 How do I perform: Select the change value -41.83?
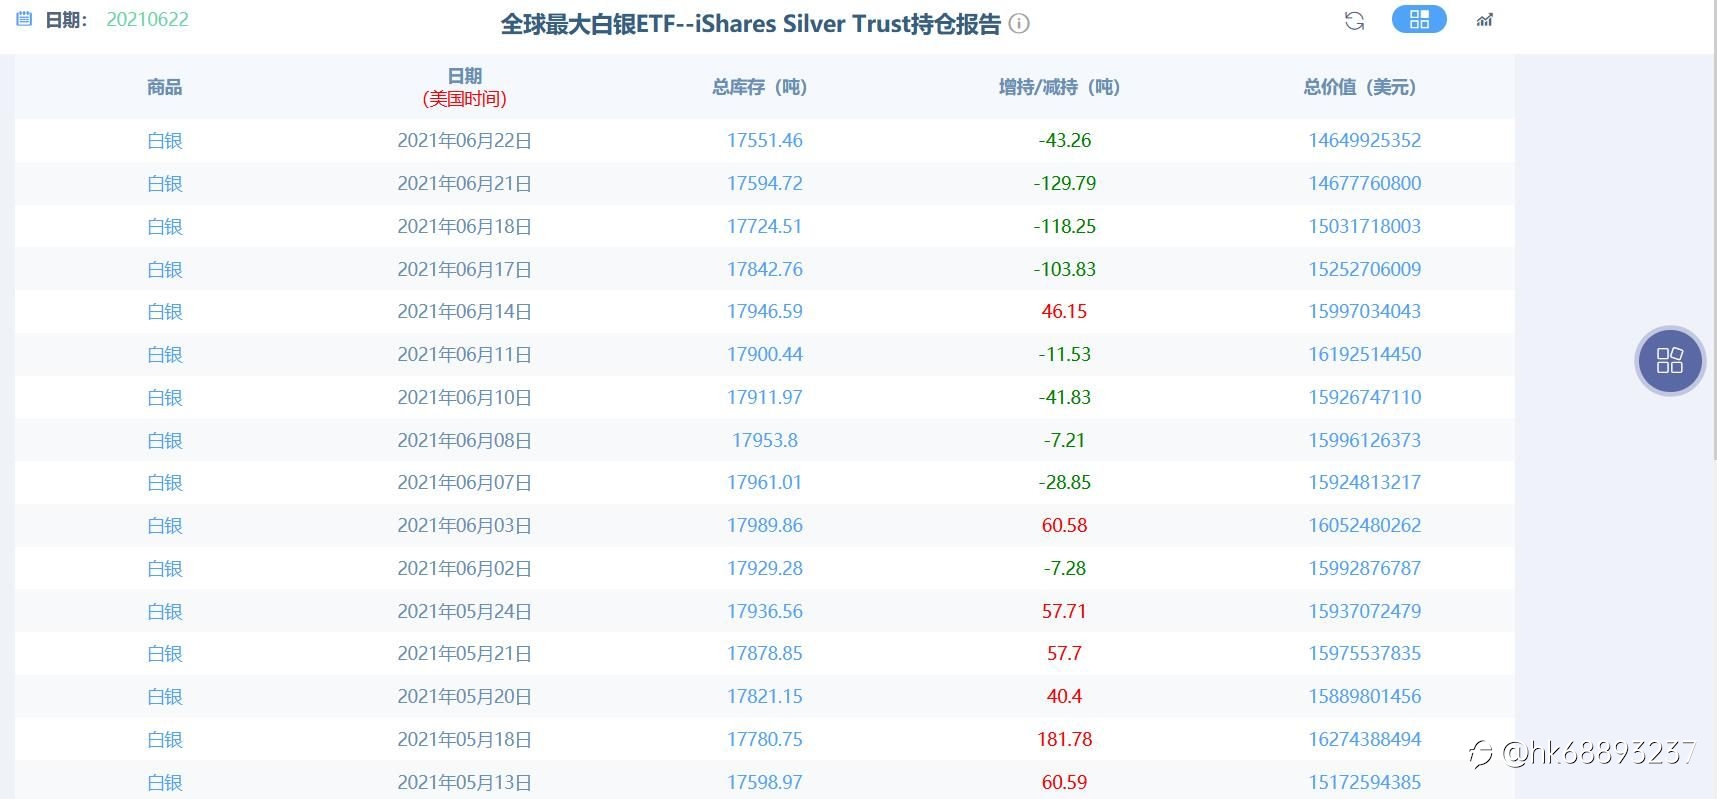point(1065,397)
